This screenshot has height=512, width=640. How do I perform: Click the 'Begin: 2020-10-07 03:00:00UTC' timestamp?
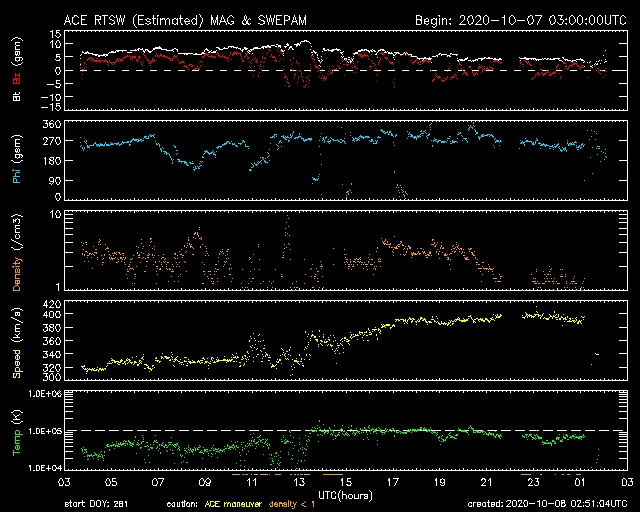point(521,20)
